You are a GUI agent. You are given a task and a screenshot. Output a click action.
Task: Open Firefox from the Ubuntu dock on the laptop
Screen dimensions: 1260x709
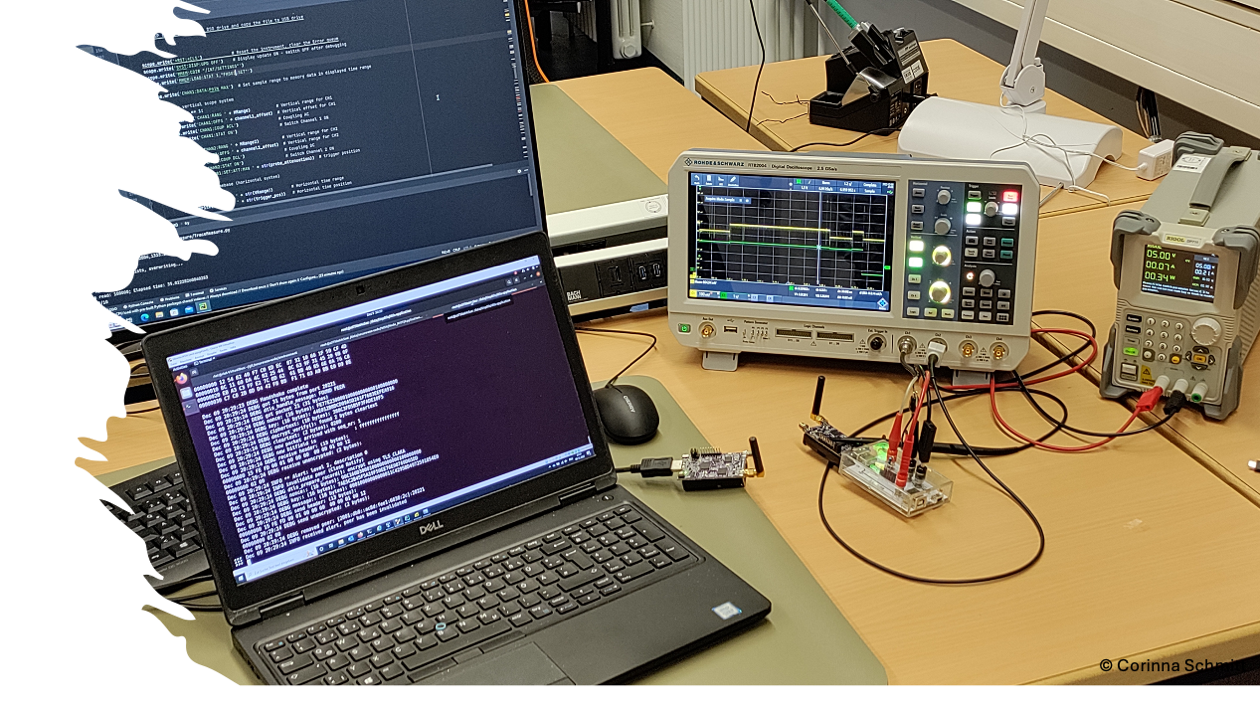[x=181, y=378]
